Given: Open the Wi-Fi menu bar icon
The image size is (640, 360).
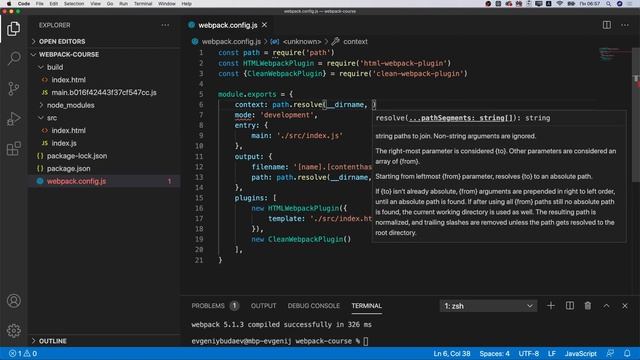Looking at the screenshot, I should 560,4.
